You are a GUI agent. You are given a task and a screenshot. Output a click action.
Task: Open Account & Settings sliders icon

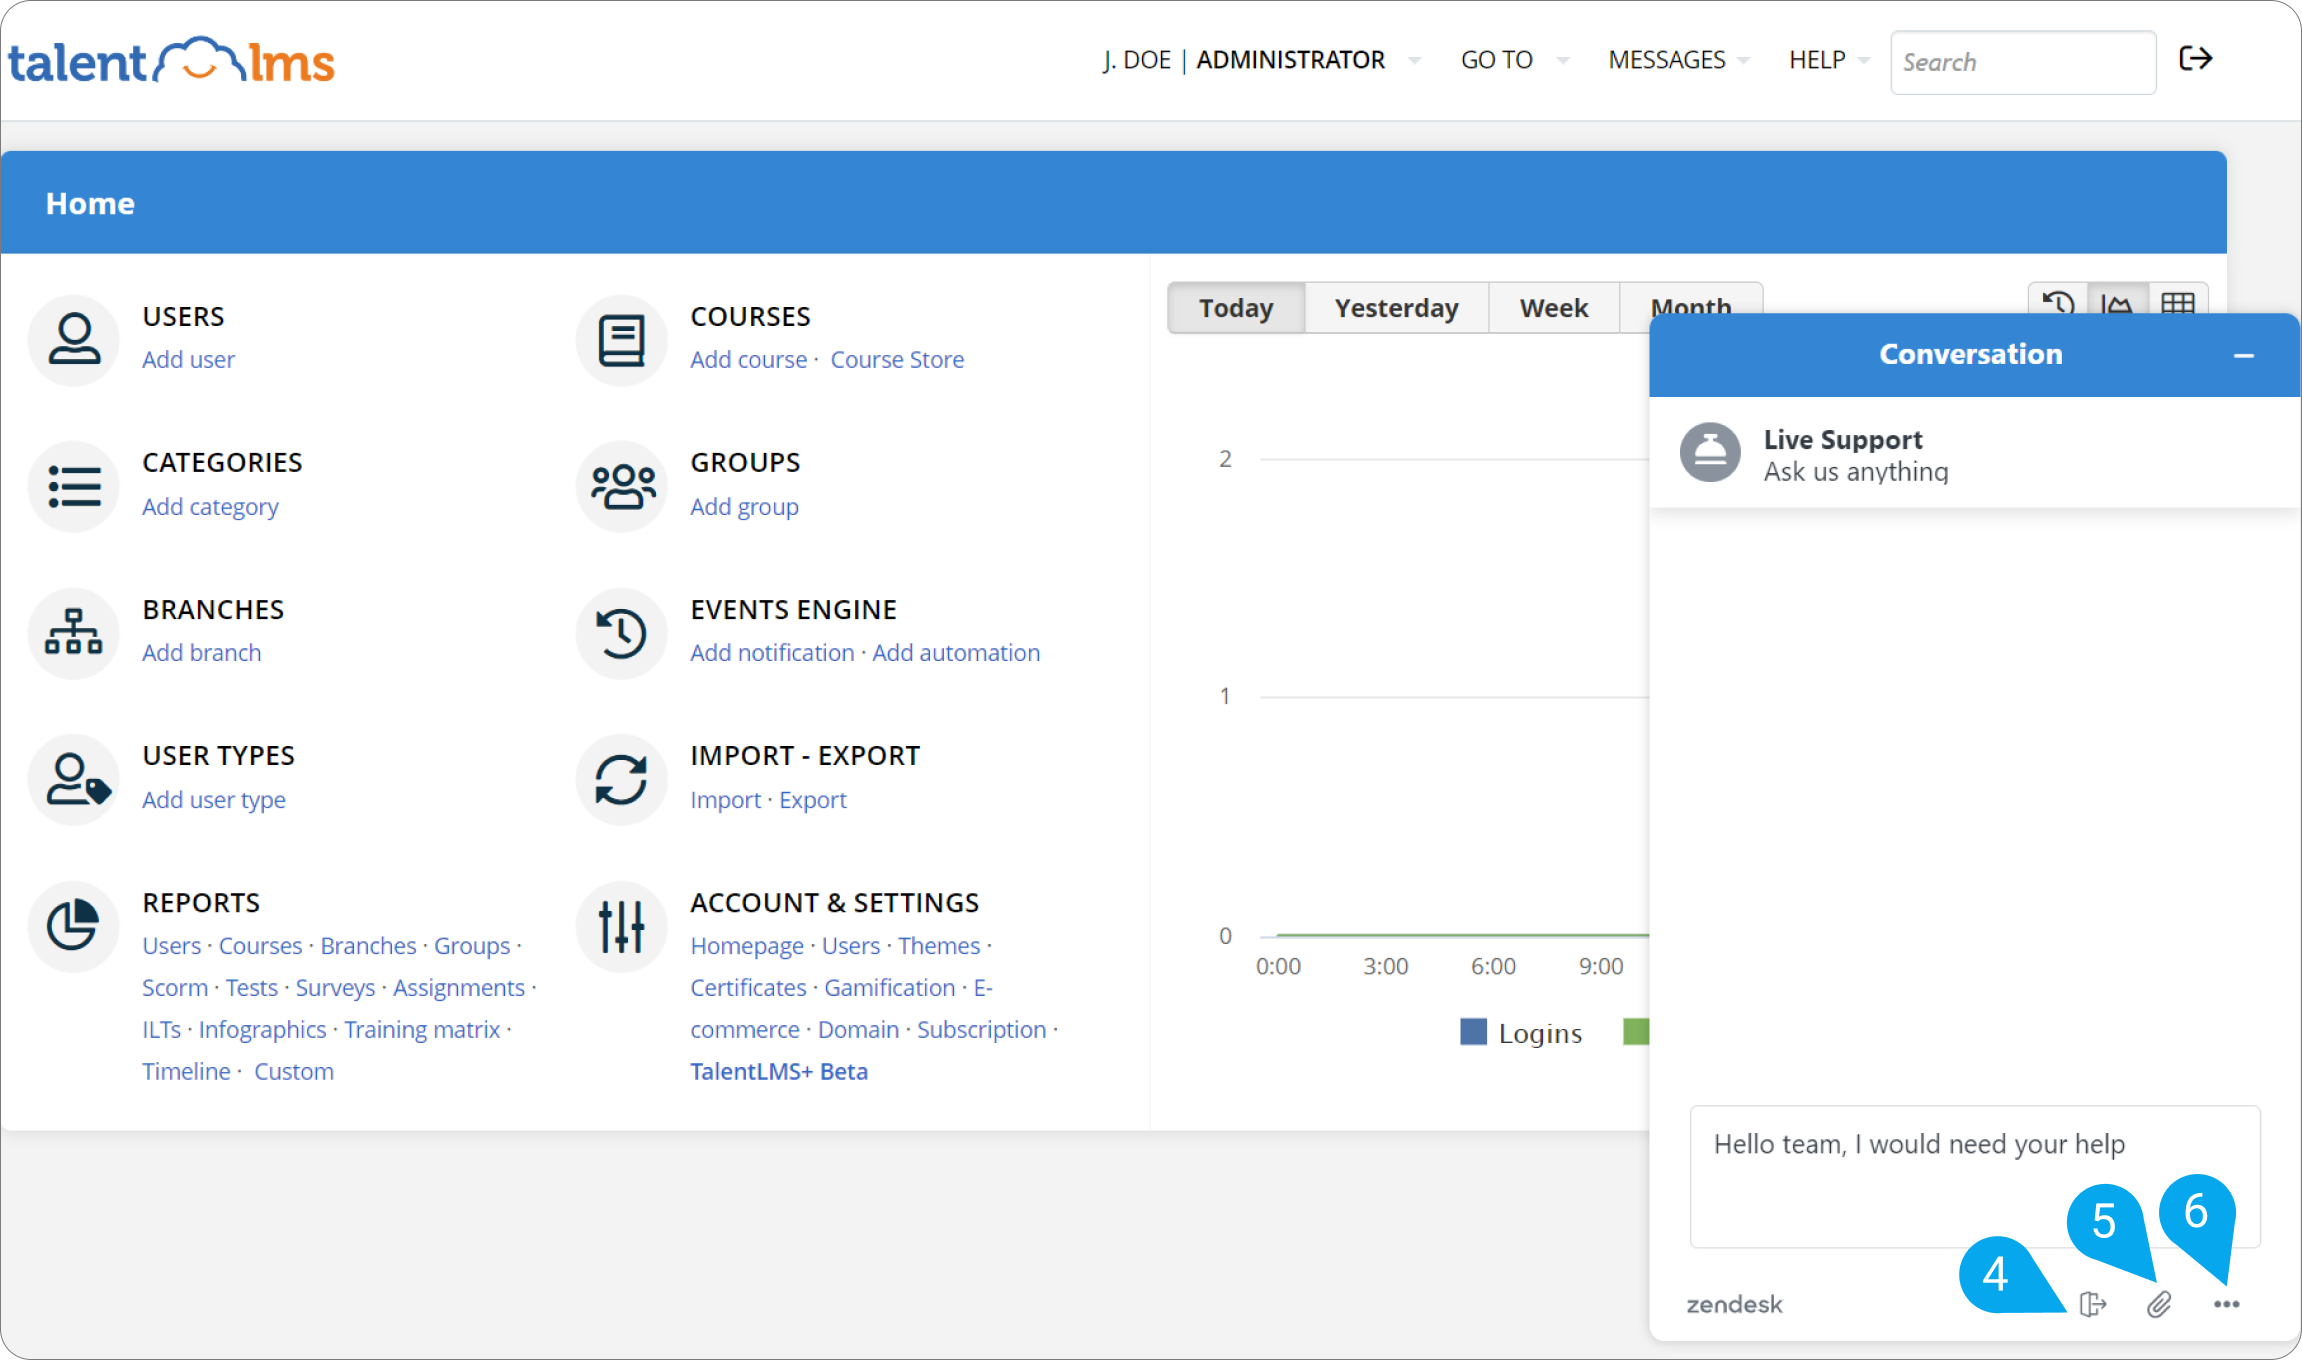[x=621, y=926]
